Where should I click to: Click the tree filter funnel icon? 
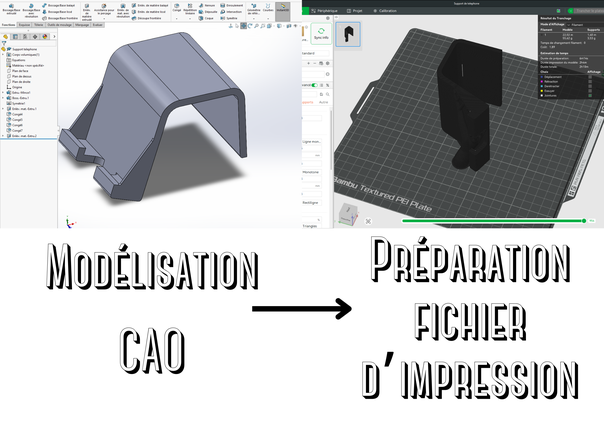click(x=4, y=44)
